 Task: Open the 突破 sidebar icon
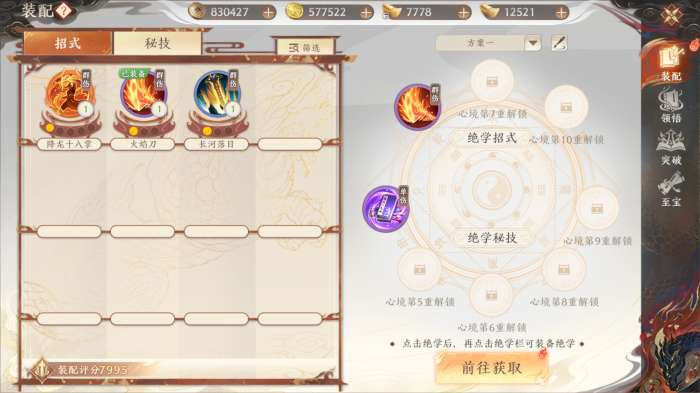point(671,148)
